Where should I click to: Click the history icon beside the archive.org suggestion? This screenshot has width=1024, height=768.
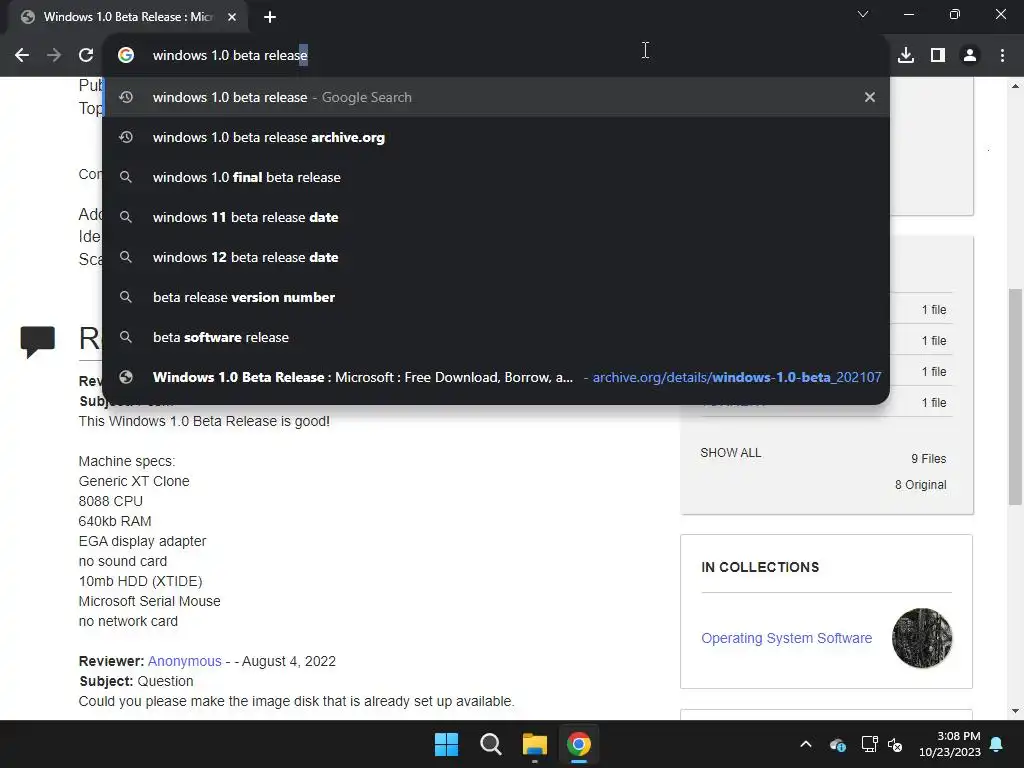(126, 137)
